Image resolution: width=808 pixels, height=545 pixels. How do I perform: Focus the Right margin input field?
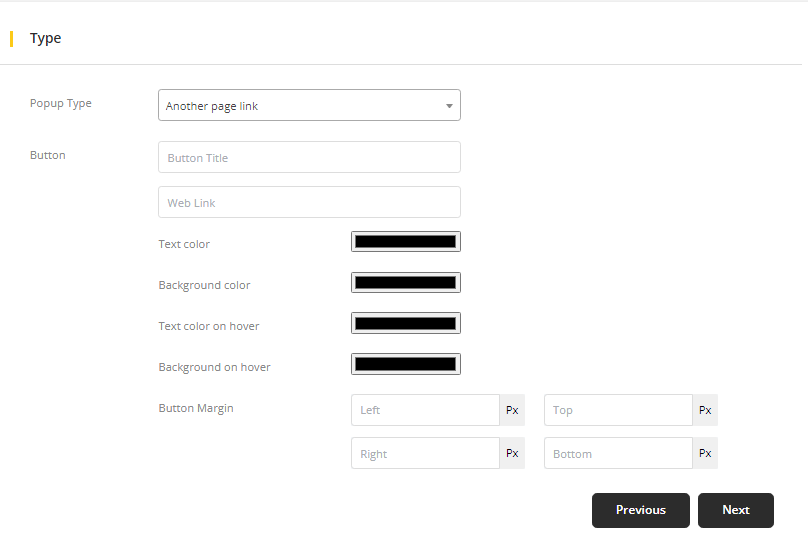tap(425, 454)
